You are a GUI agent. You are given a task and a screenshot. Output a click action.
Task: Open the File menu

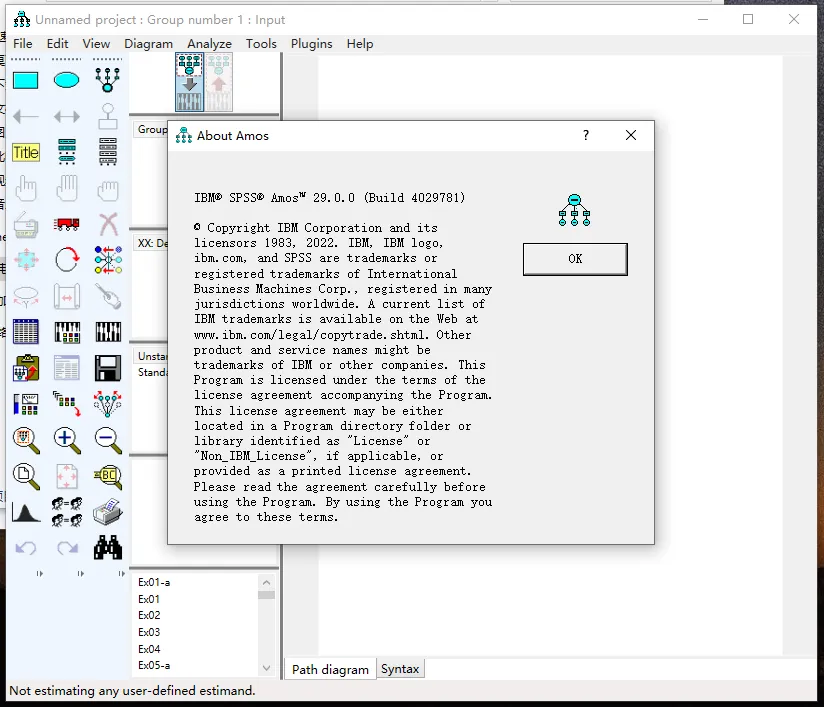(x=23, y=44)
